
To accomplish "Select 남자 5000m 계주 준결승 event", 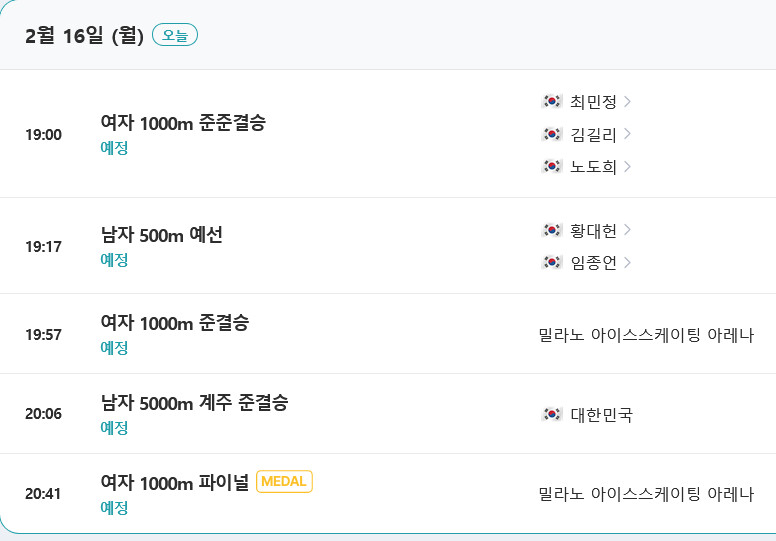I will point(194,403).
